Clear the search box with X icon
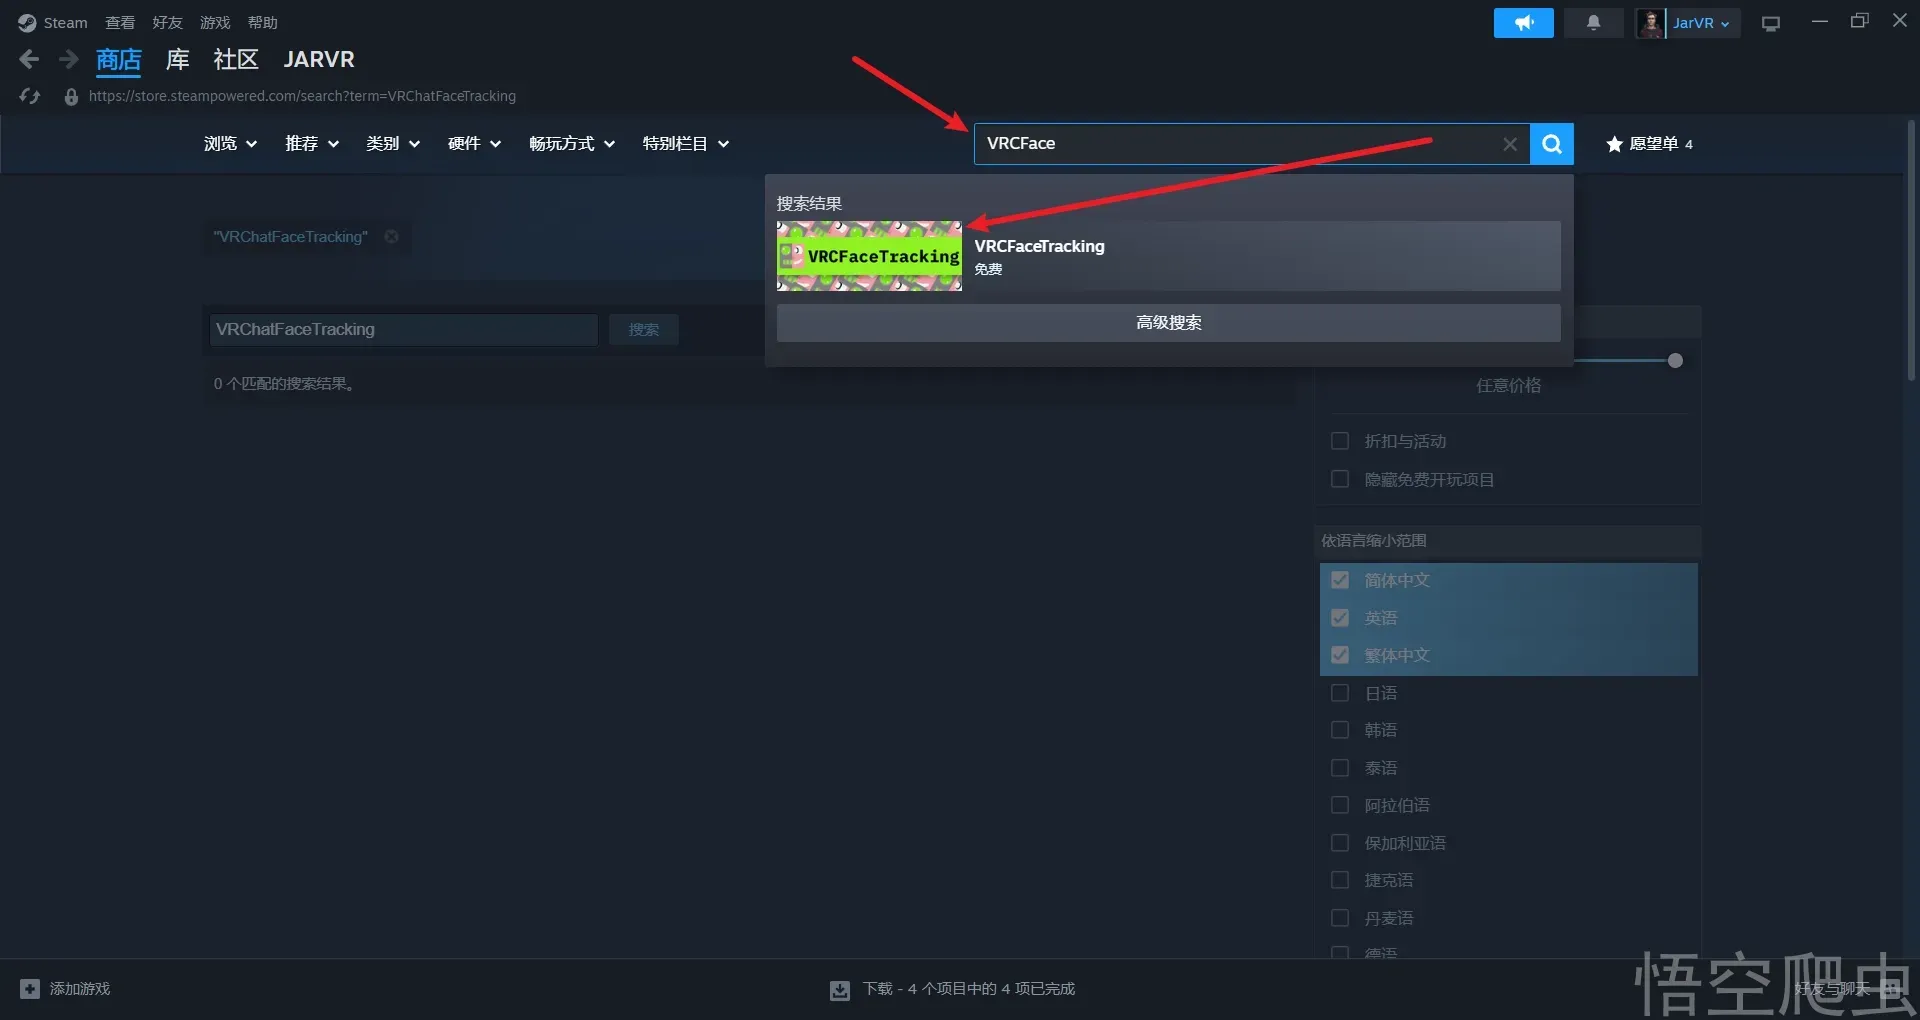This screenshot has width=1920, height=1020. coord(1510,144)
